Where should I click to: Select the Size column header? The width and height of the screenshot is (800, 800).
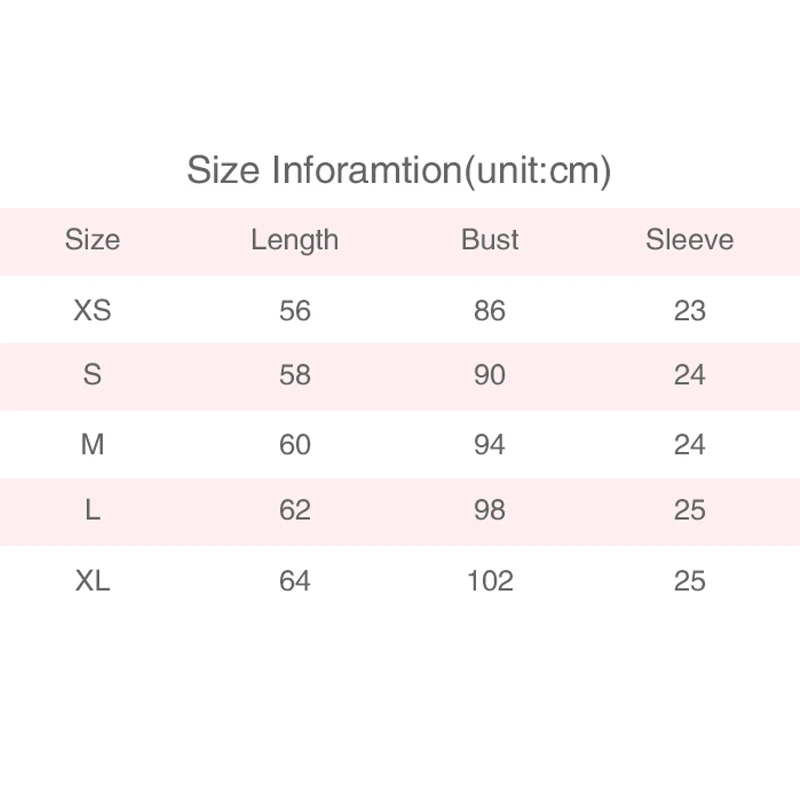(92, 240)
